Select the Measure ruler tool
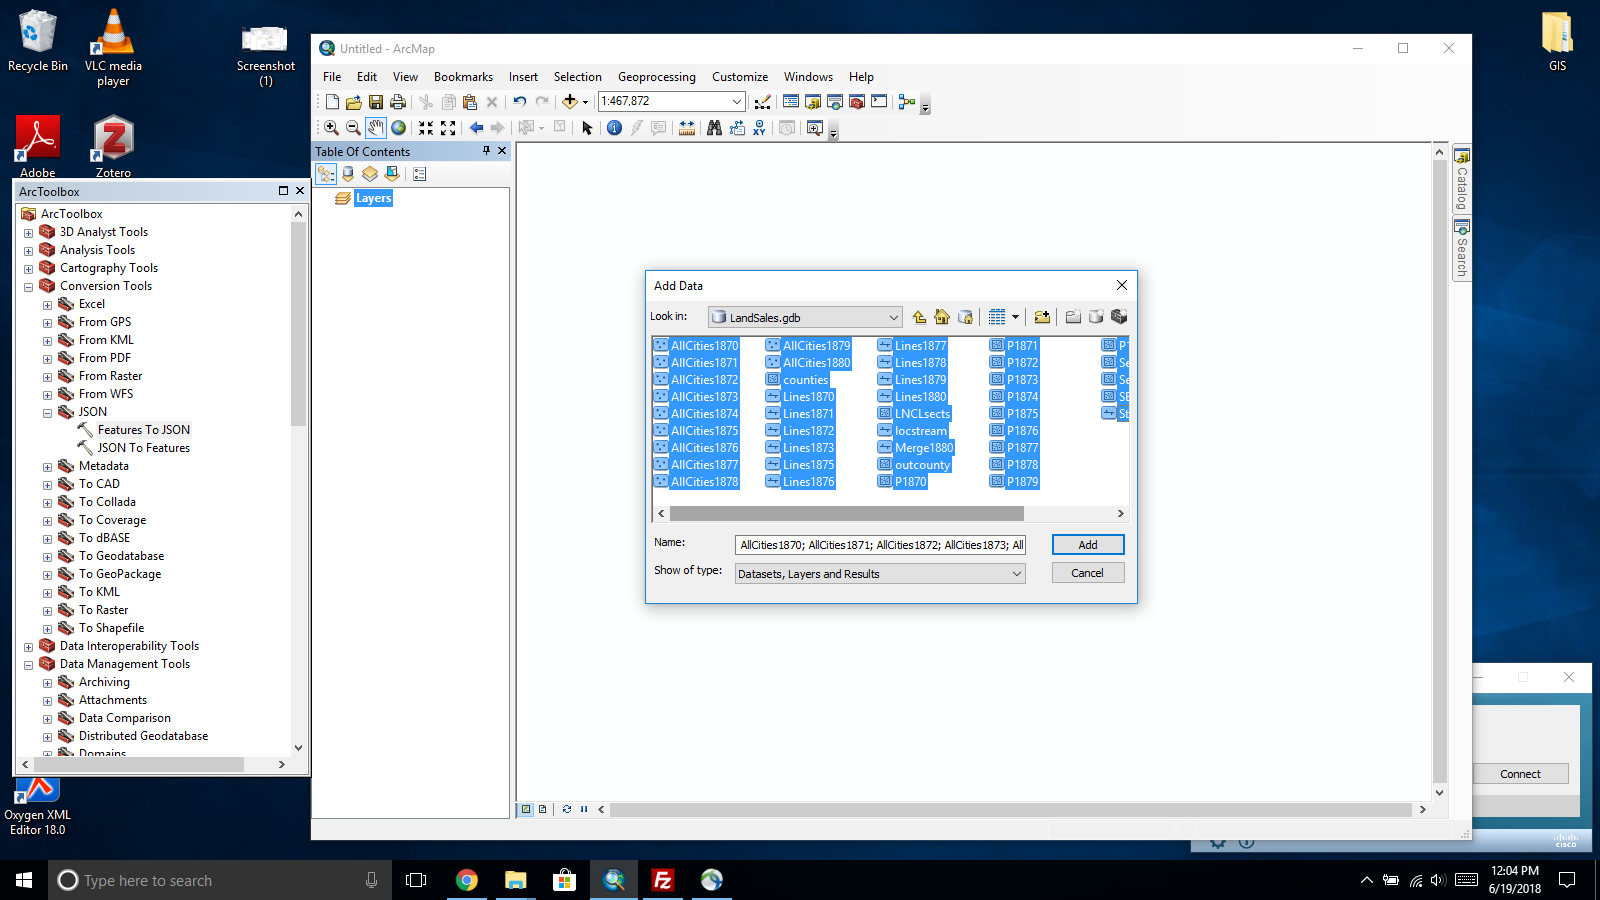 tap(687, 128)
